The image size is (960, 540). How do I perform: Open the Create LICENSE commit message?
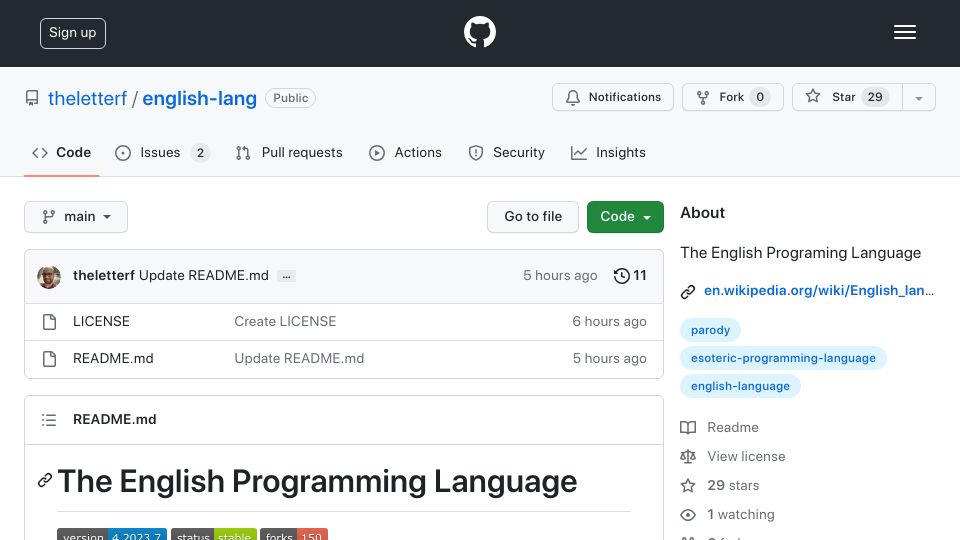pyautogui.click(x=285, y=321)
